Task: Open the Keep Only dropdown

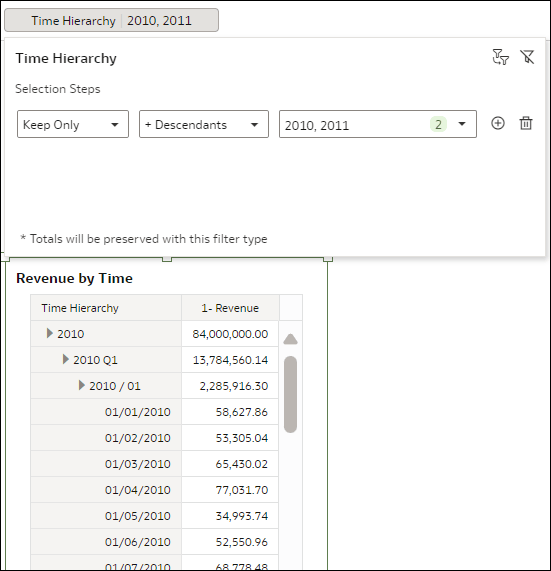Action: [73, 124]
